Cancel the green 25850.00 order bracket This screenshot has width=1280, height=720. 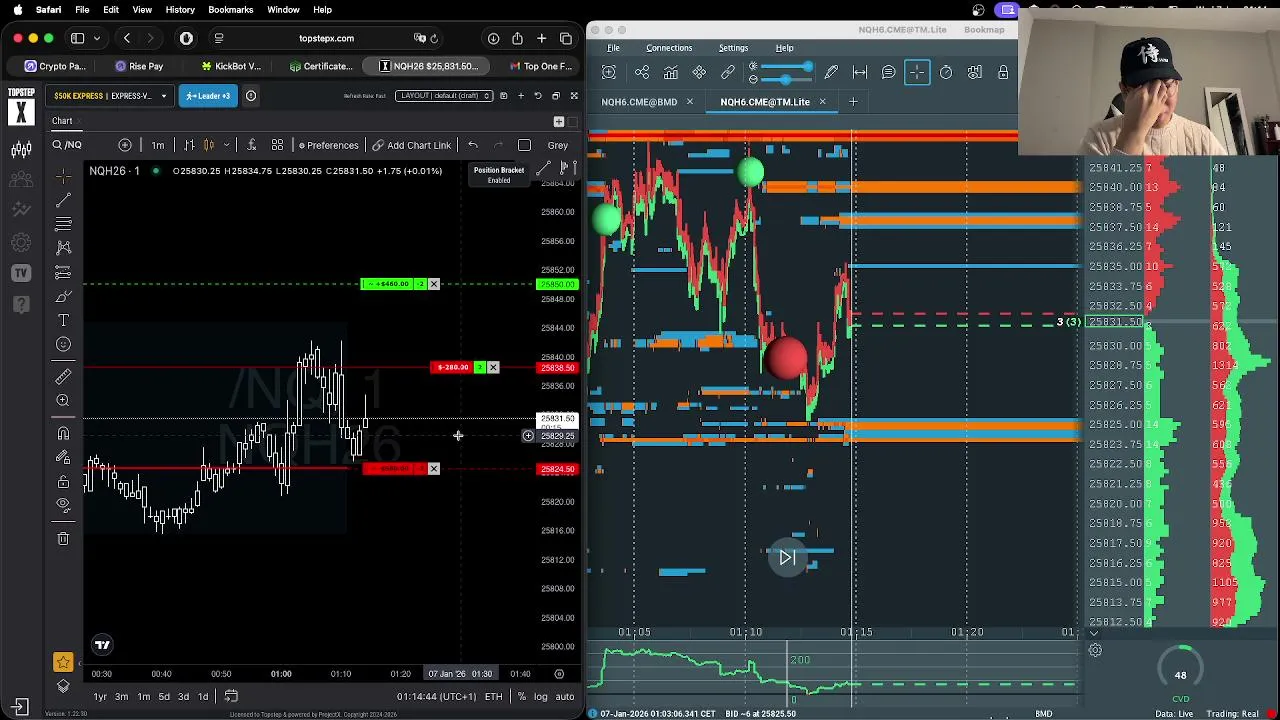click(x=434, y=284)
